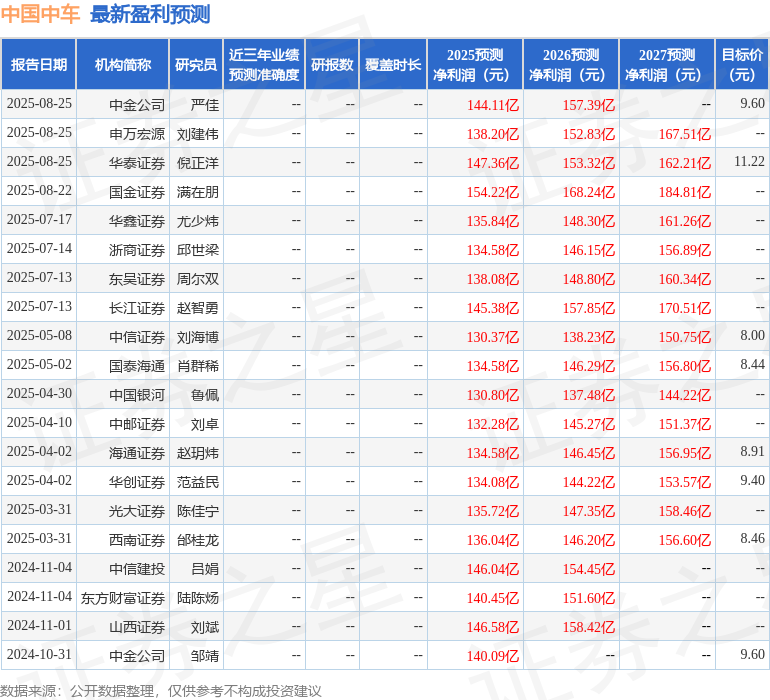This screenshot has height=700, width=770.
Task: Click the 9.40 target price
Action: point(752,480)
